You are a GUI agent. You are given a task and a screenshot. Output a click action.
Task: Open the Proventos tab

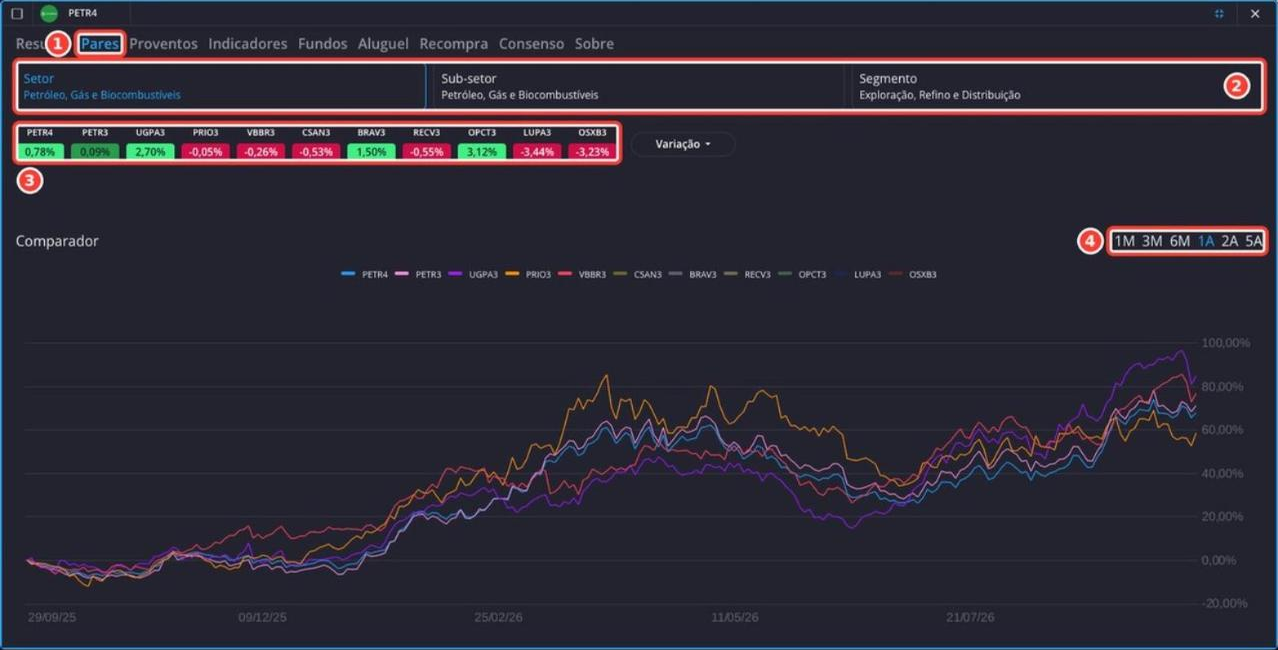(163, 44)
